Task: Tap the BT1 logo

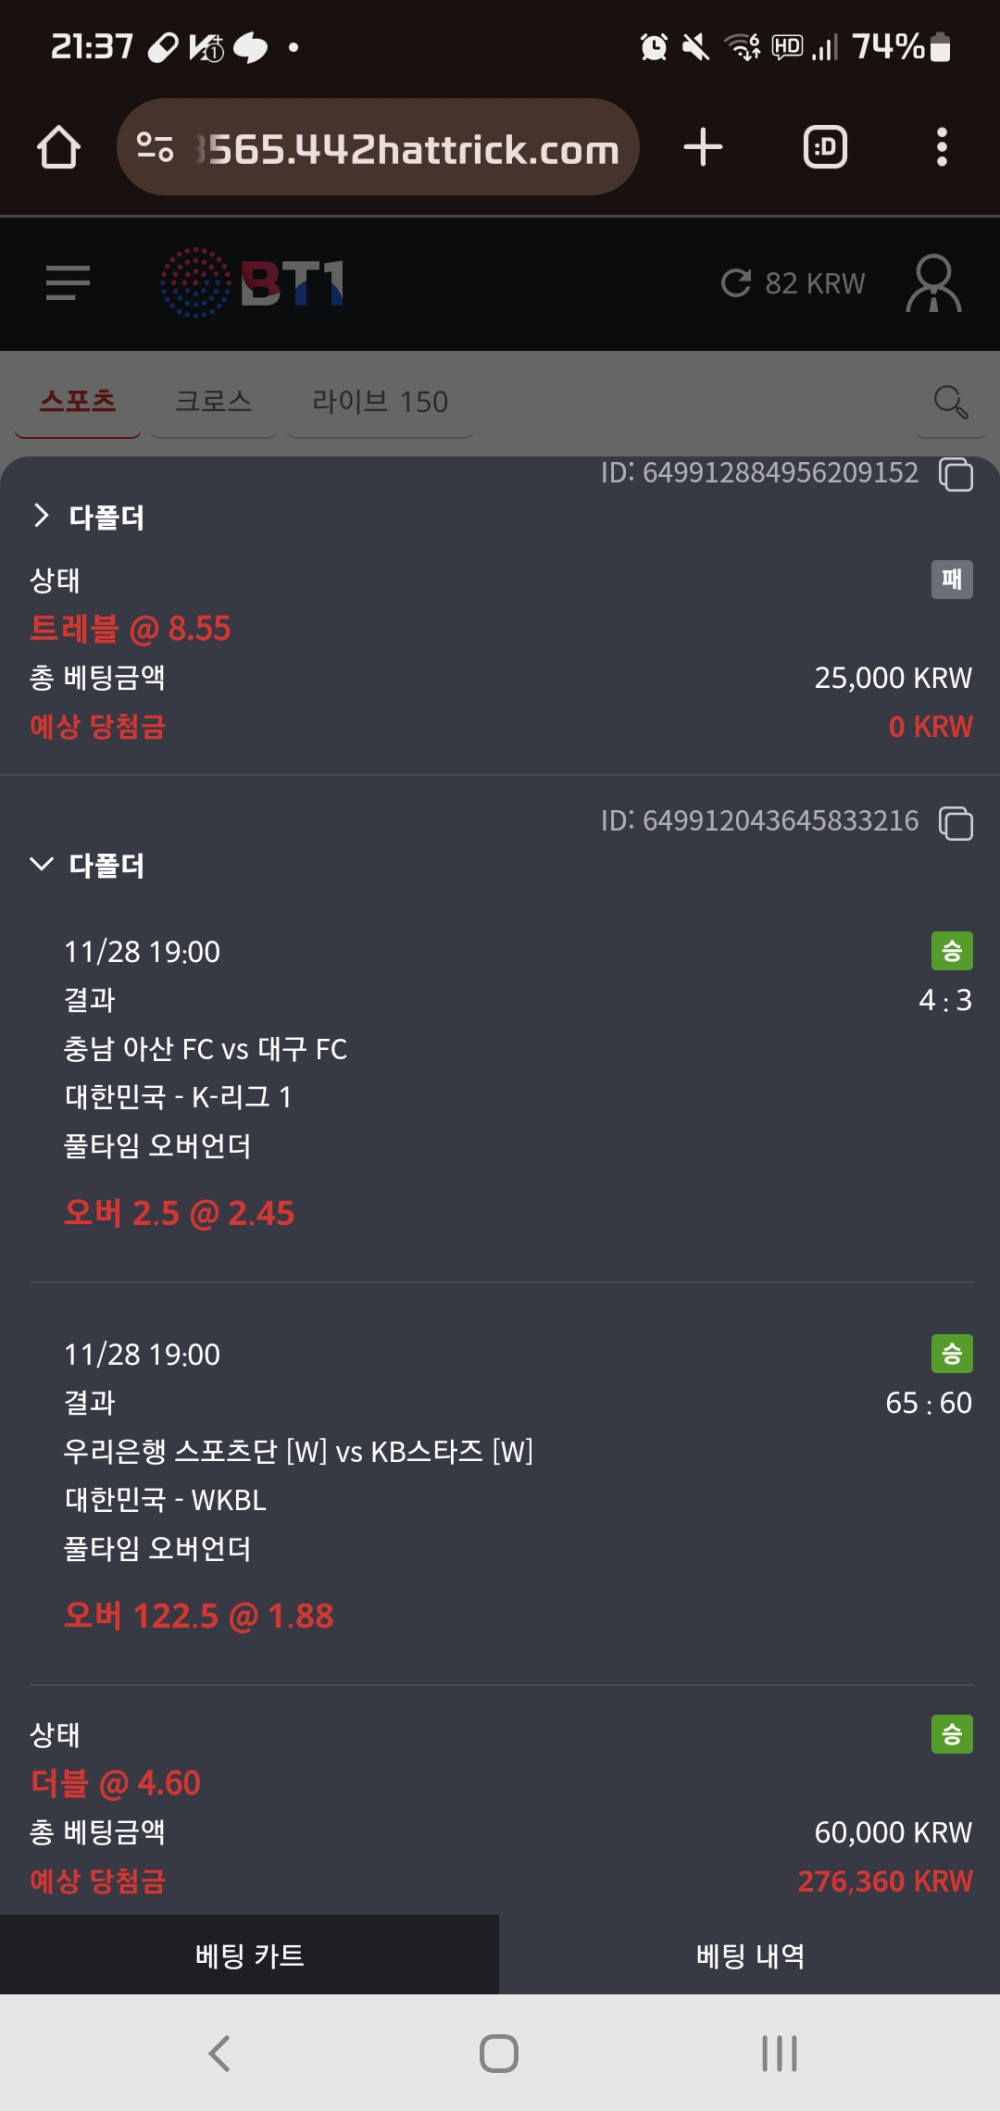Action: (x=253, y=283)
